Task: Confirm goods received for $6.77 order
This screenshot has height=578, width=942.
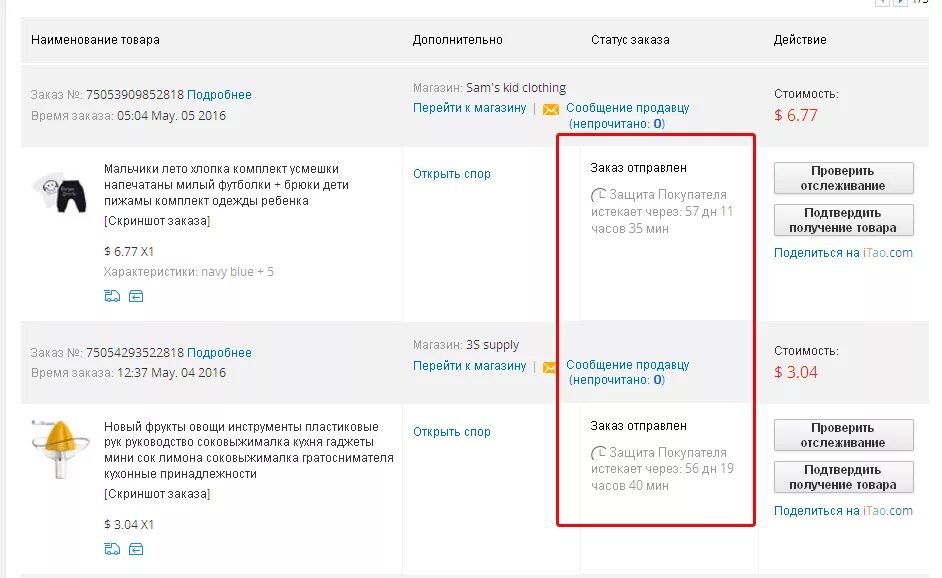Action: click(843, 220)
